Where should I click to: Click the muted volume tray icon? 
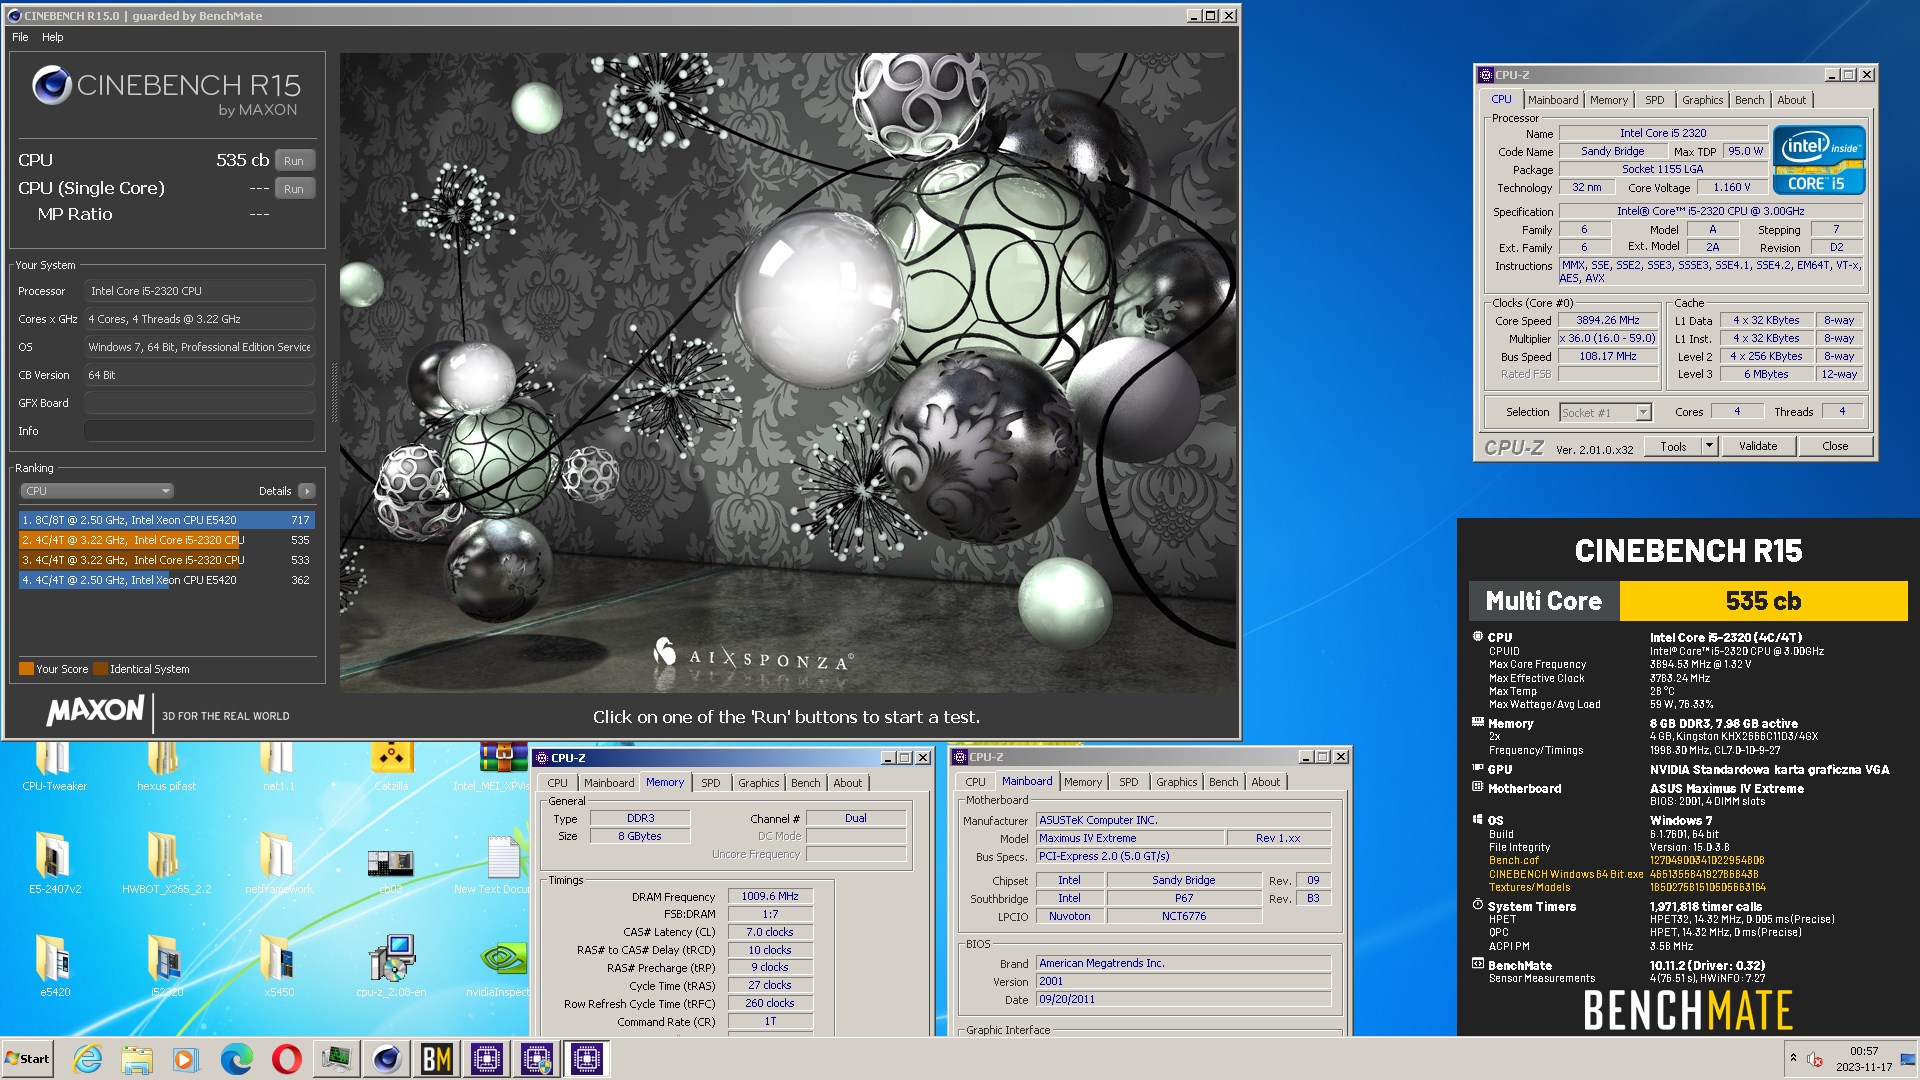pyautogui.click(x=1815, y=1059)
